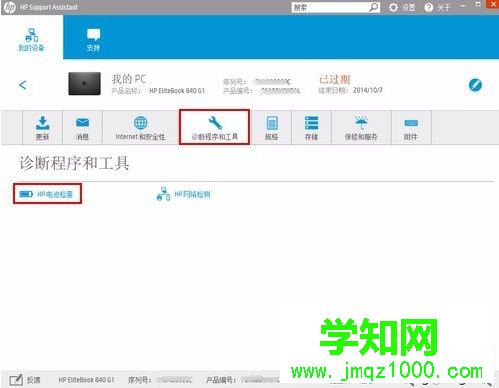Click the HP logo in title bar

pyautogui.click(x=10, y=7)
